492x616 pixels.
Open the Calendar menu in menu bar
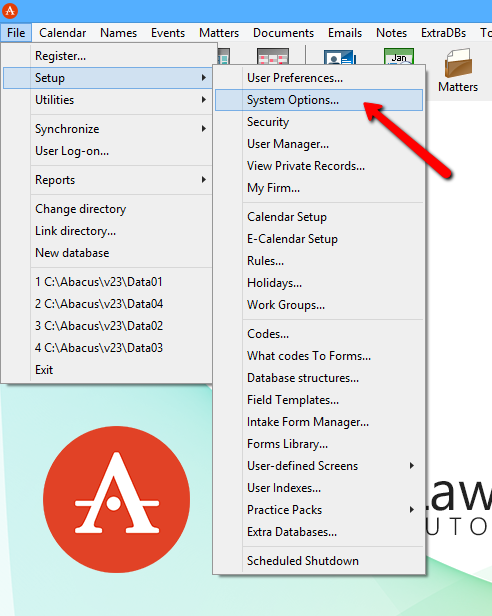click(x=62, y=33)
